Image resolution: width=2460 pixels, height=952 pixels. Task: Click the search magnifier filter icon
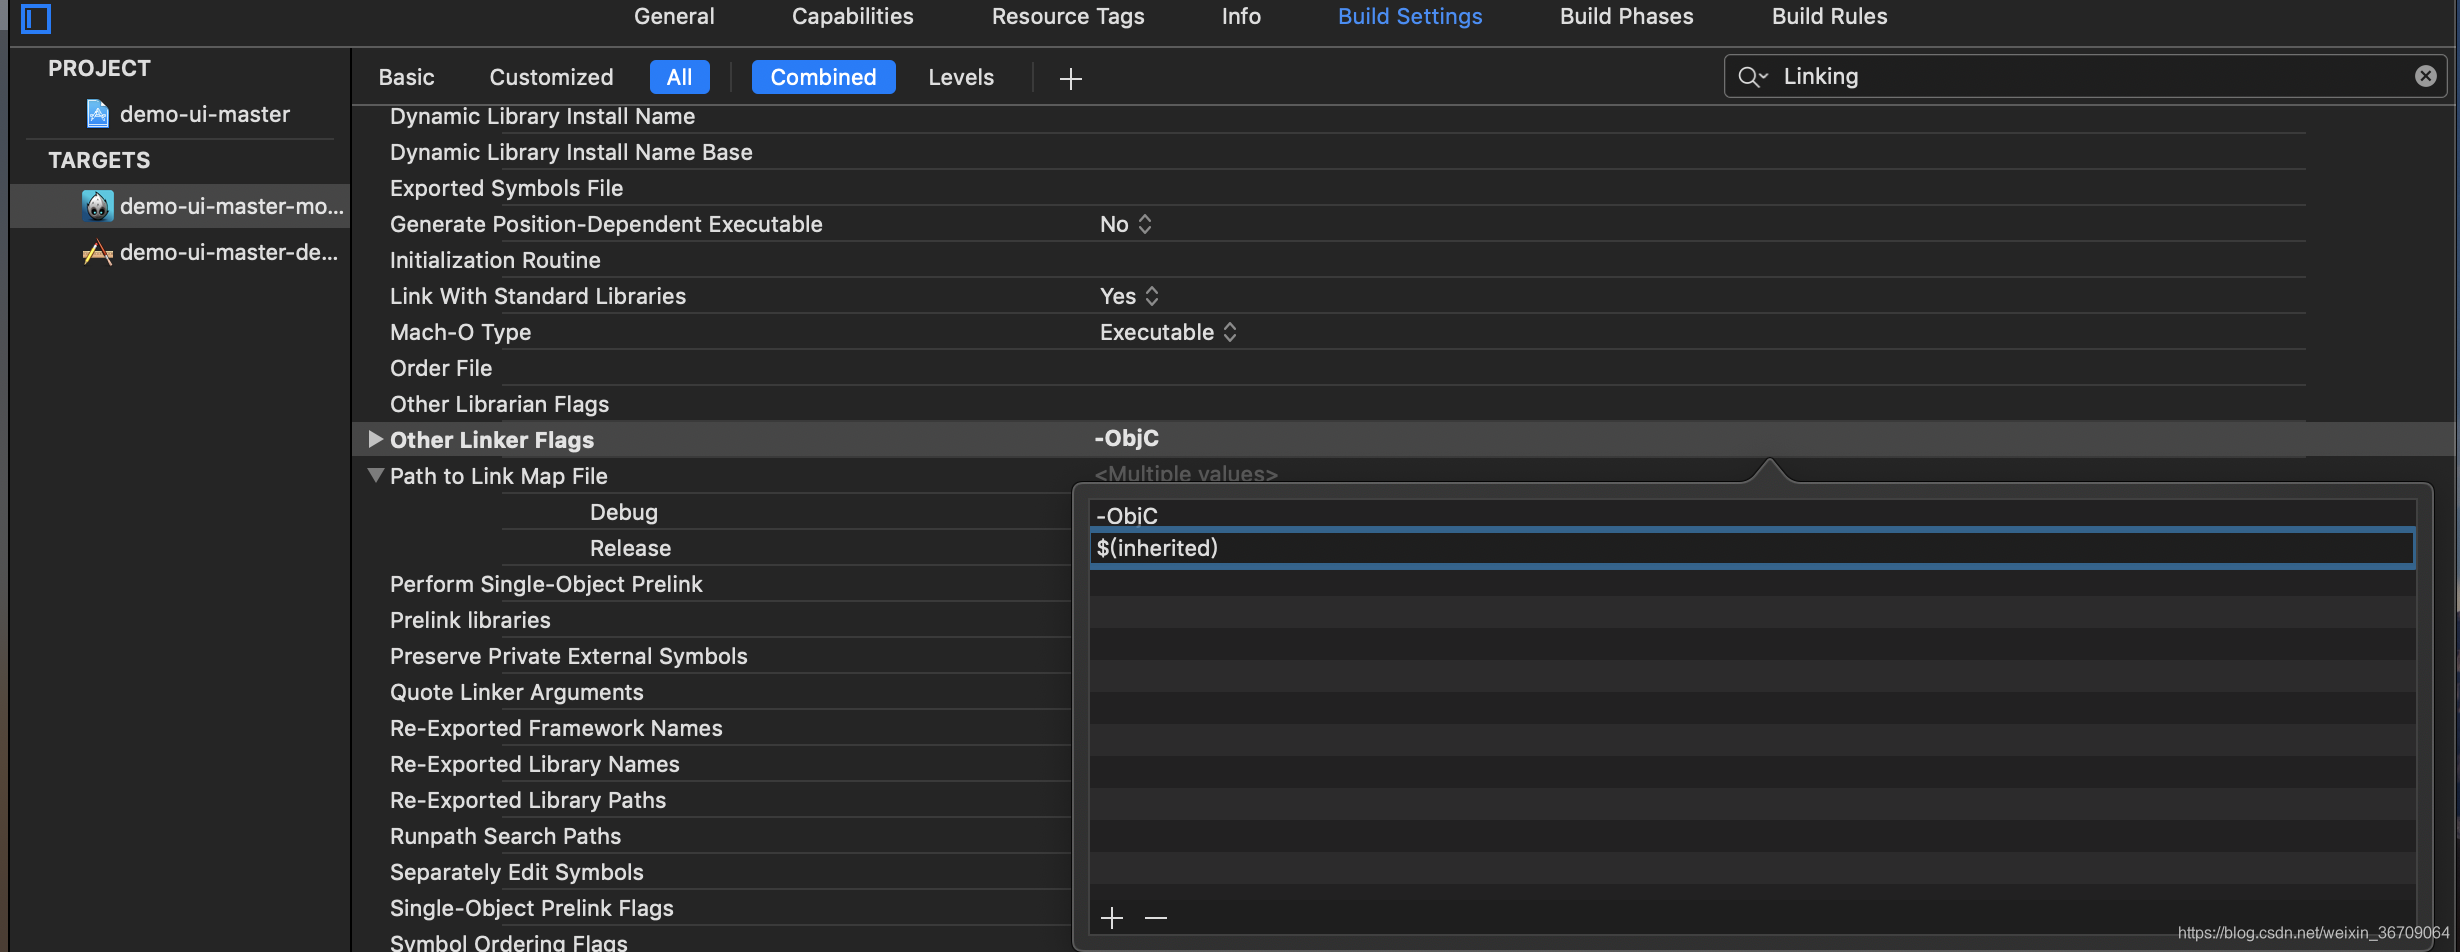[x=1752, y=77]
